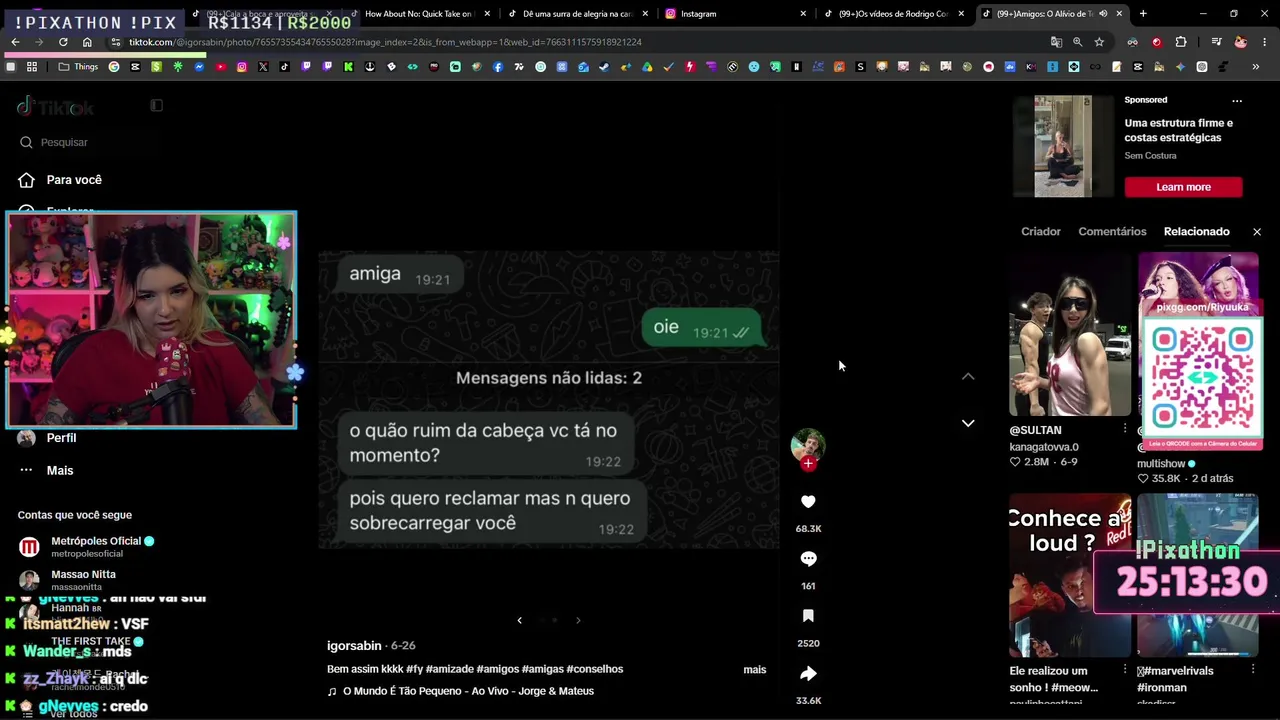This screenshot has width=1280, height=720.
Task: Open the media controls icon in browser toolbar
Action: [x=1216, y=42]
